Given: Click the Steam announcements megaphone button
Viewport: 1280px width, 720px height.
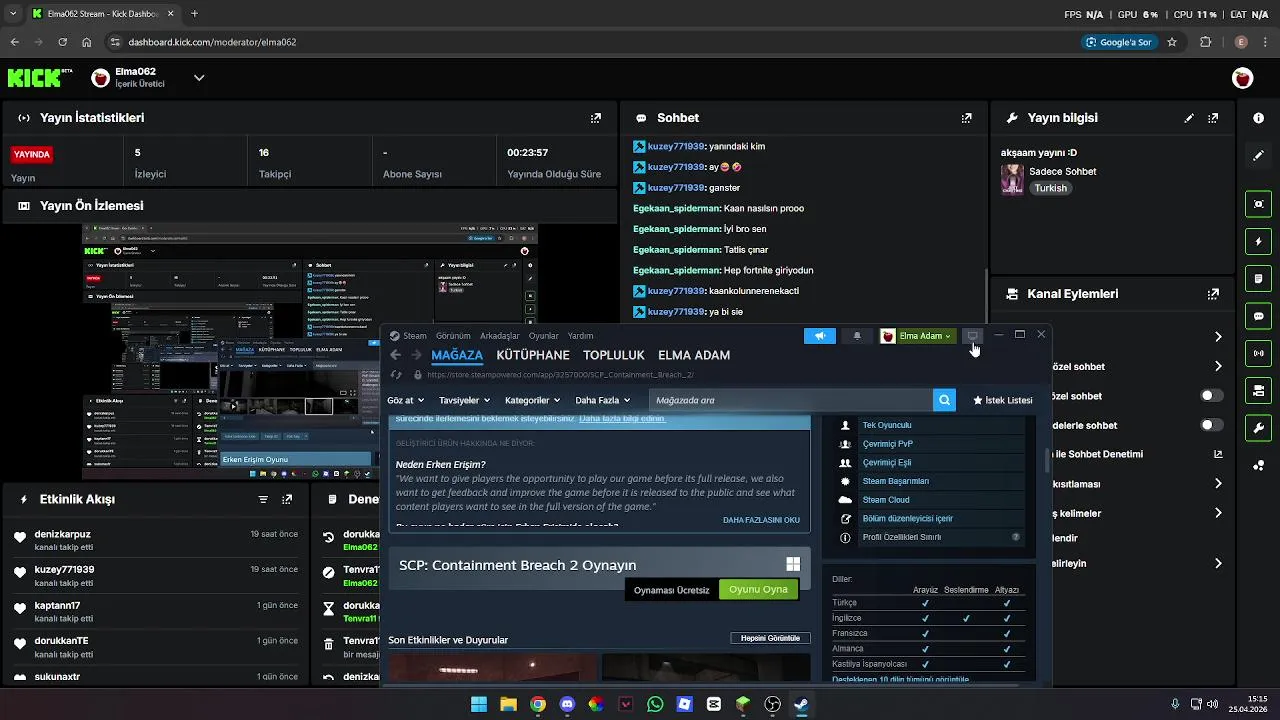Looking at the screenshot, I should (819, 336).
